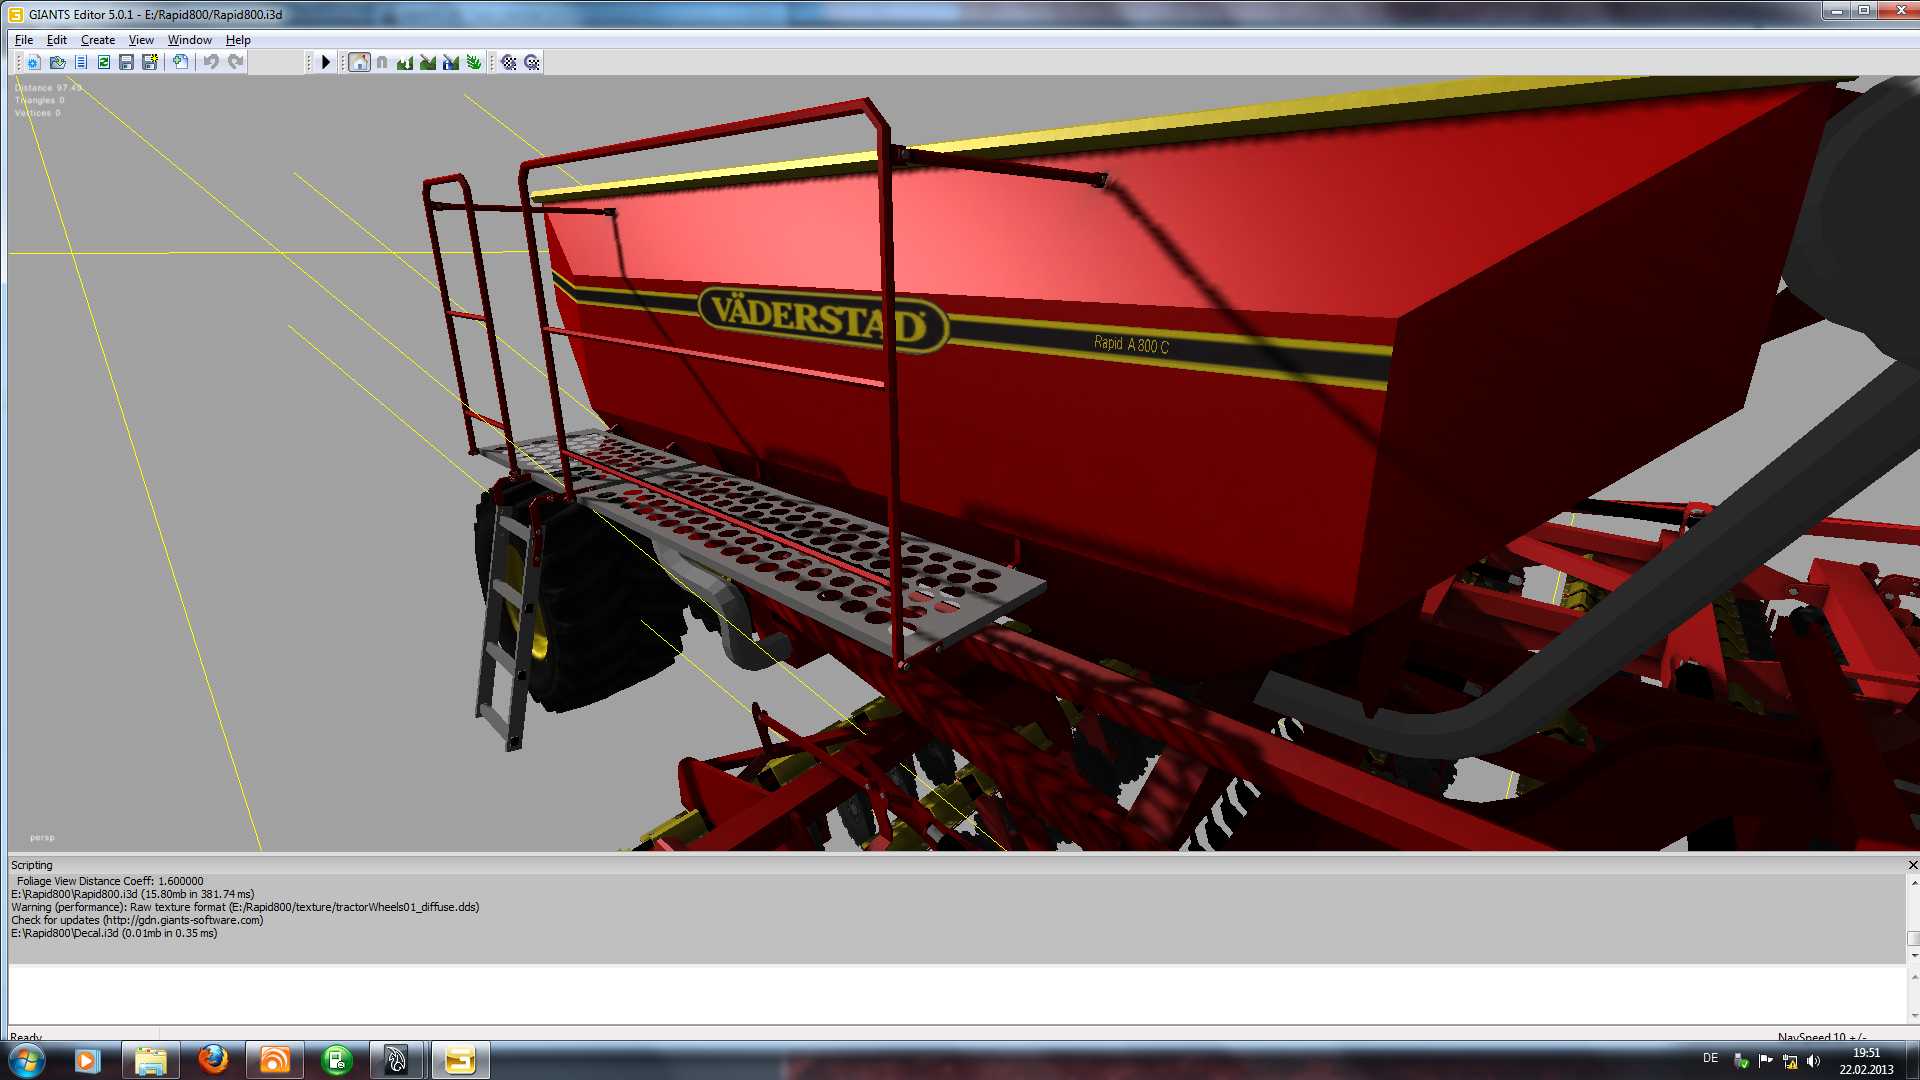Click the 'Foliage View Distance Coeff' log line
Image resolution: width=1920 pixels, height=1080 pixels.
pyautogui.click(x=110, y=881)
